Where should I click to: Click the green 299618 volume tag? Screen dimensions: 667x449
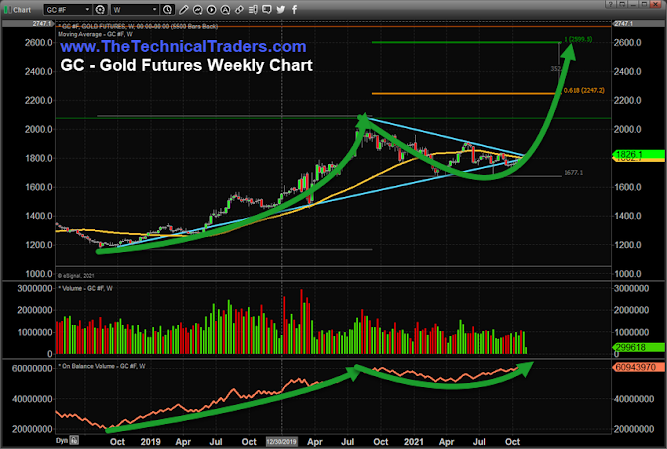pos(638,347)
